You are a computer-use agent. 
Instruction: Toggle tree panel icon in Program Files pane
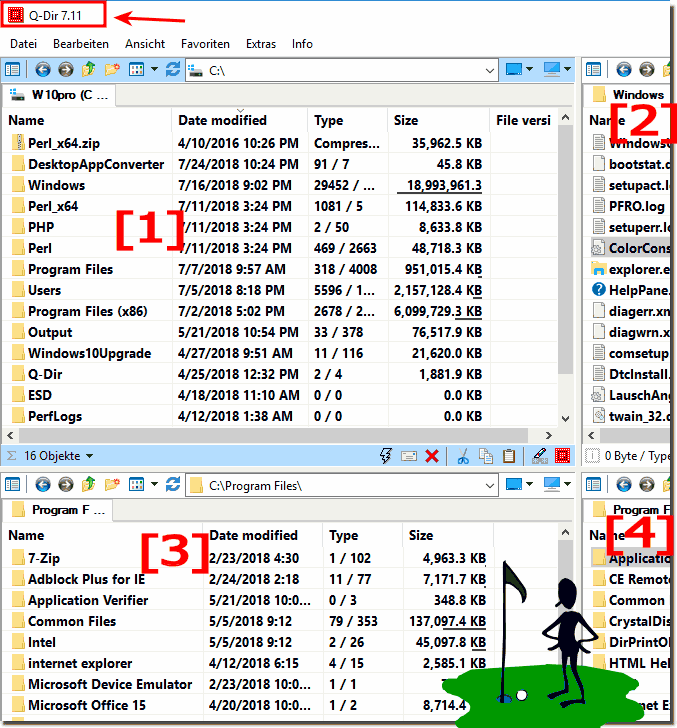click(x=13, y=485)
